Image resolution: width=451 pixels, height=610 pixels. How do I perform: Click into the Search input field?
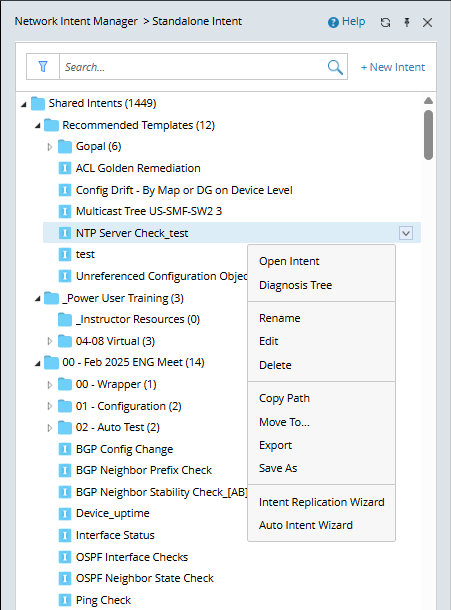(194, 67)
